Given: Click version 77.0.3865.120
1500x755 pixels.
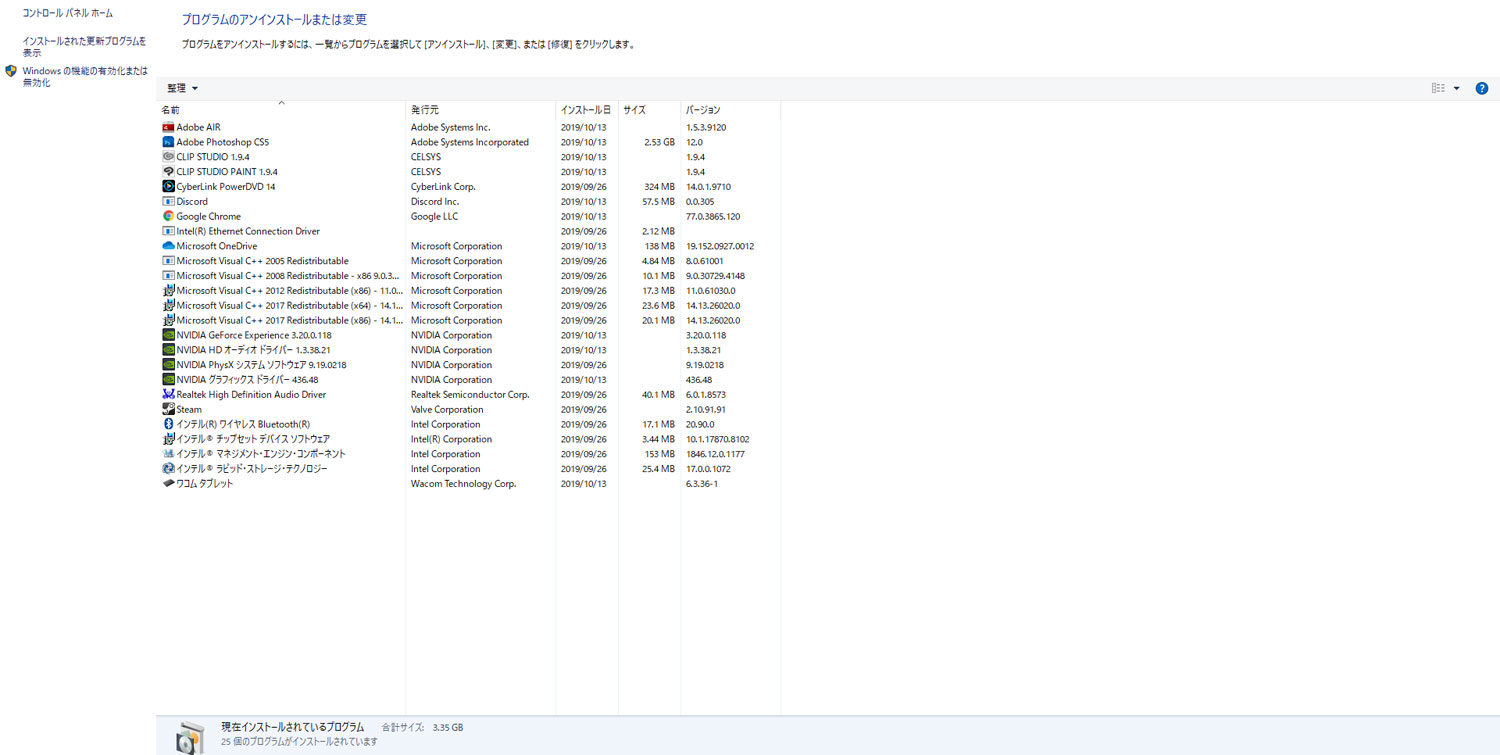Looking at the screenshot, I should point(715,216).
